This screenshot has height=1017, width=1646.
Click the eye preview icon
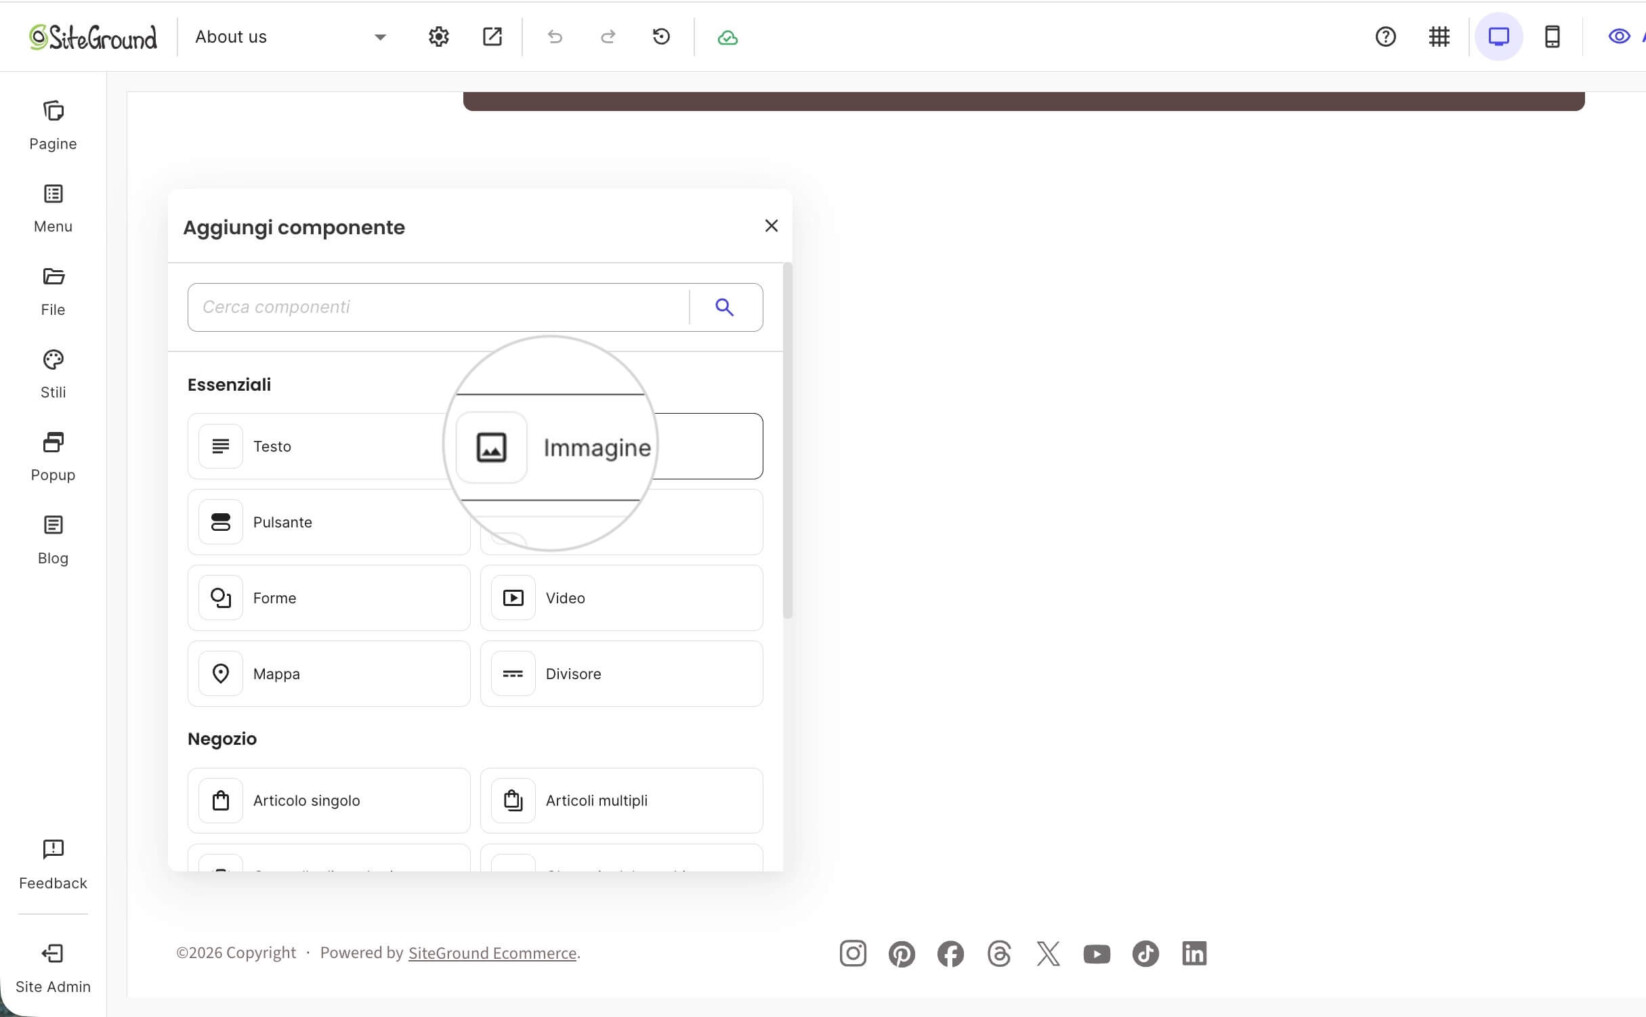tap(1619, 37)
